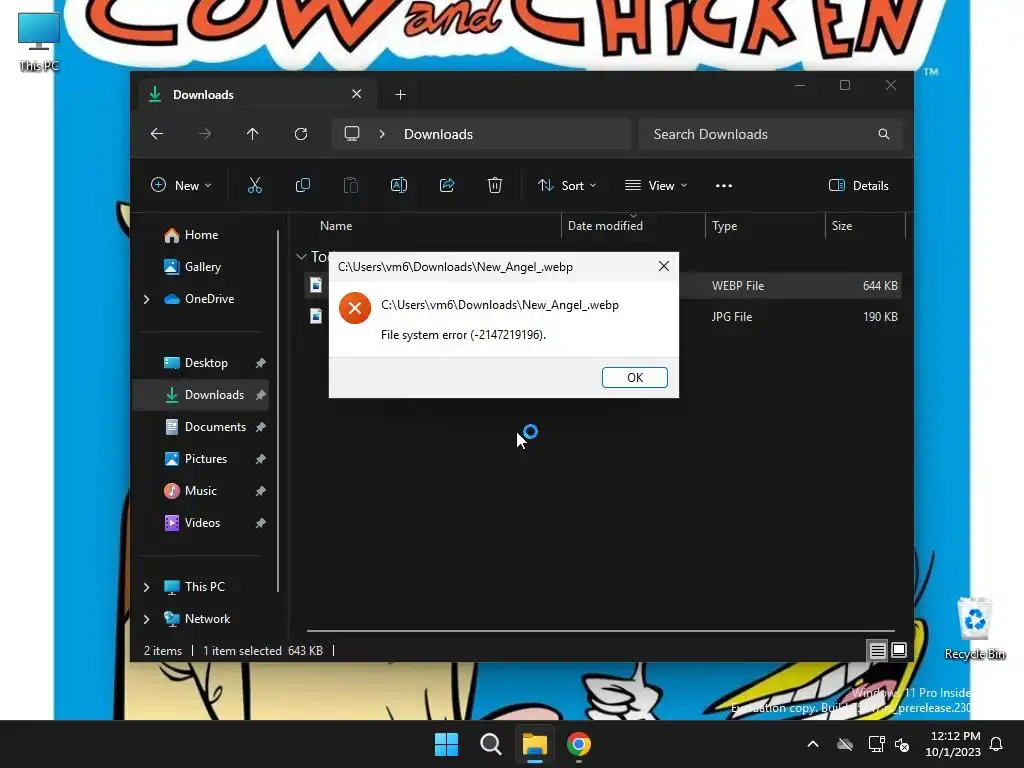Screen dimensions: 1024x768
Task: Open the Windows Start menu
Action: click(x=447, y=744)
